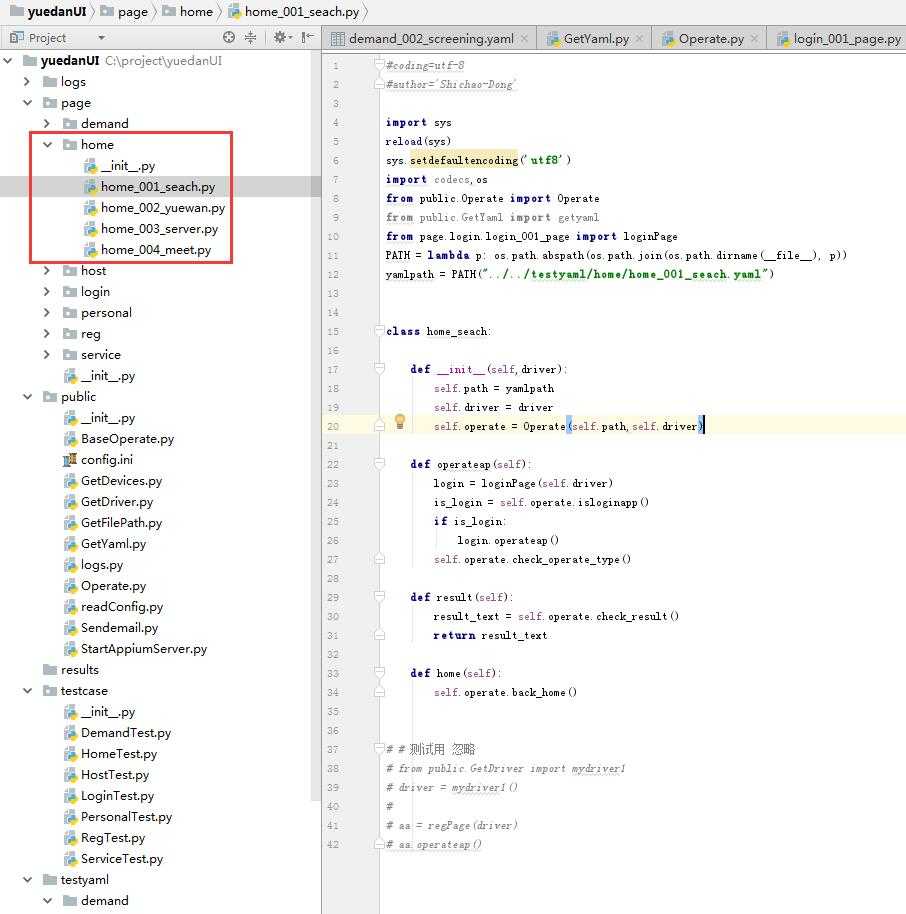906x914 pixels.
Task: Collapse the home folder
Action: (x=48, y=145)
